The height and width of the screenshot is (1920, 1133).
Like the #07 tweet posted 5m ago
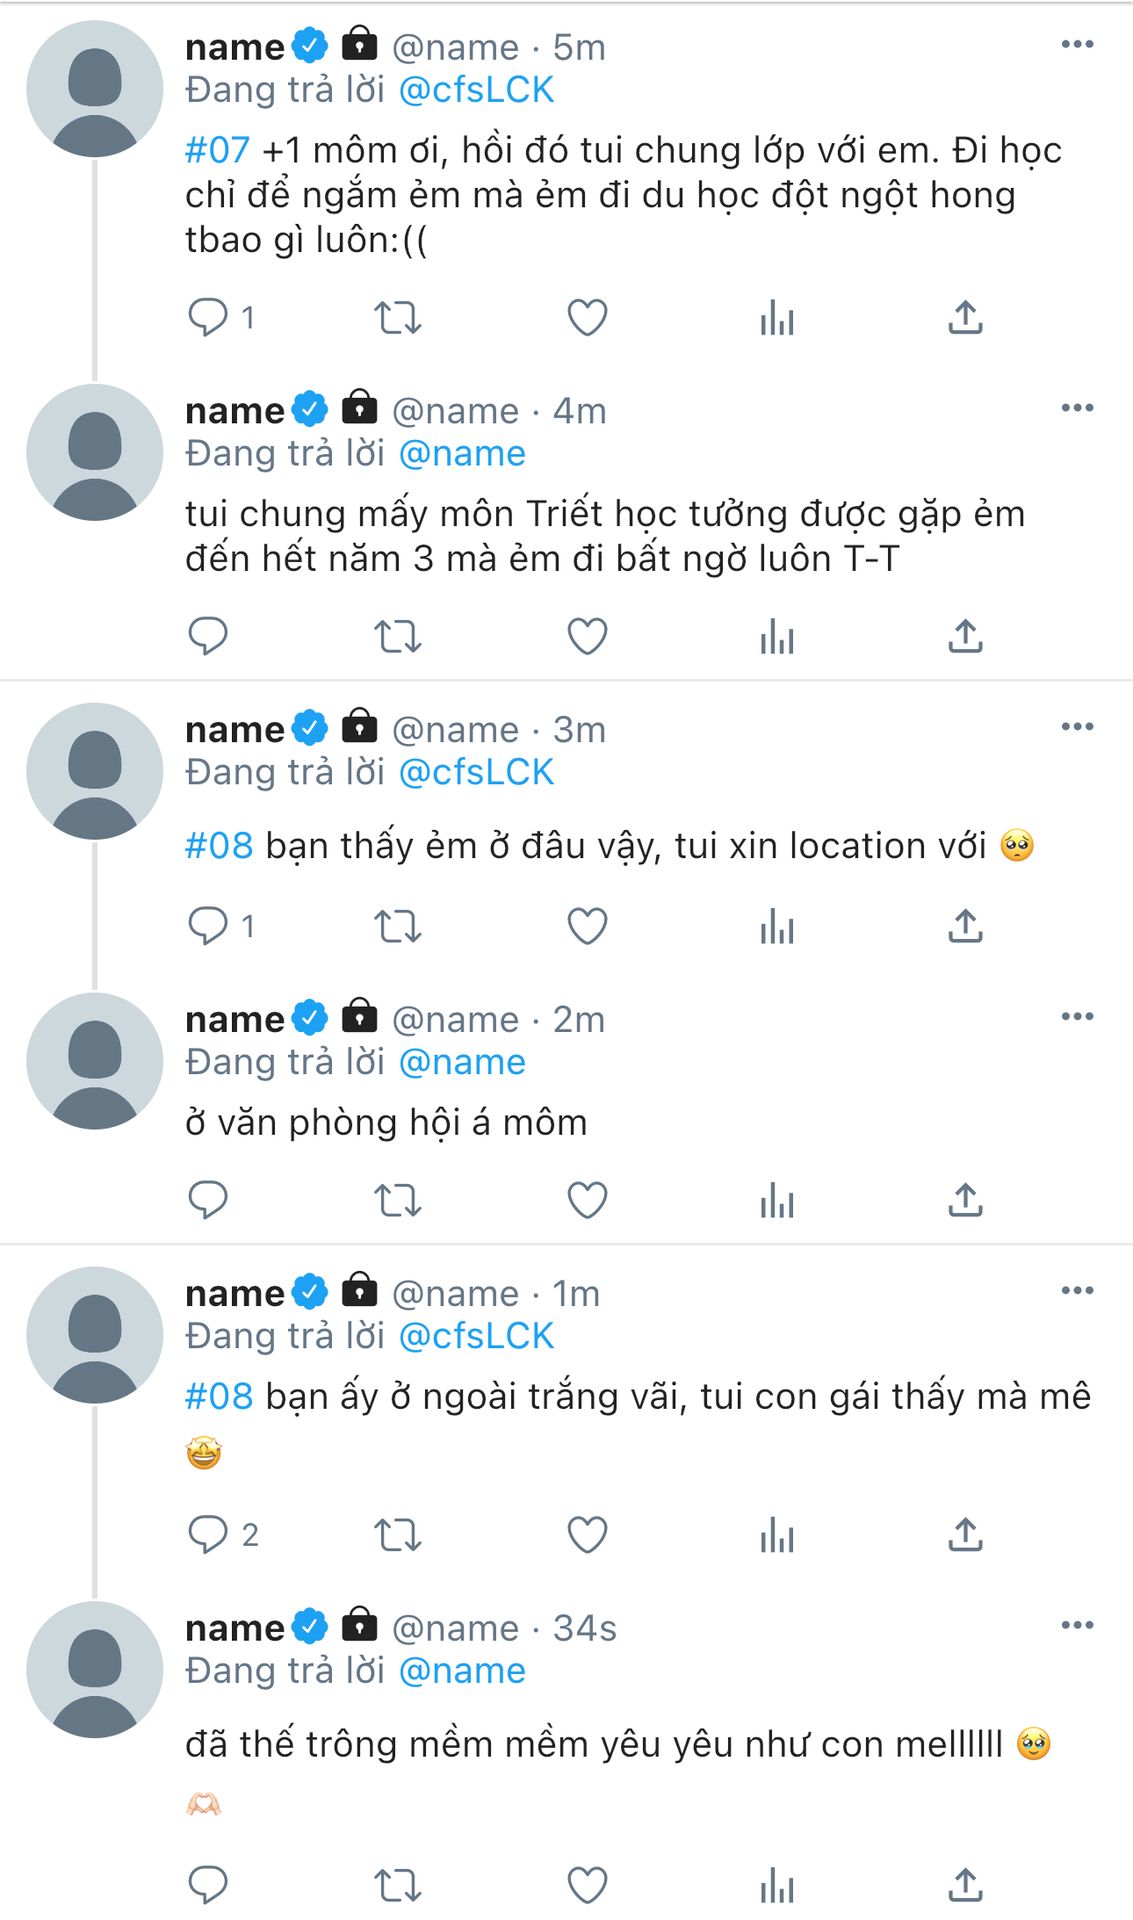[x=587, y=318]
